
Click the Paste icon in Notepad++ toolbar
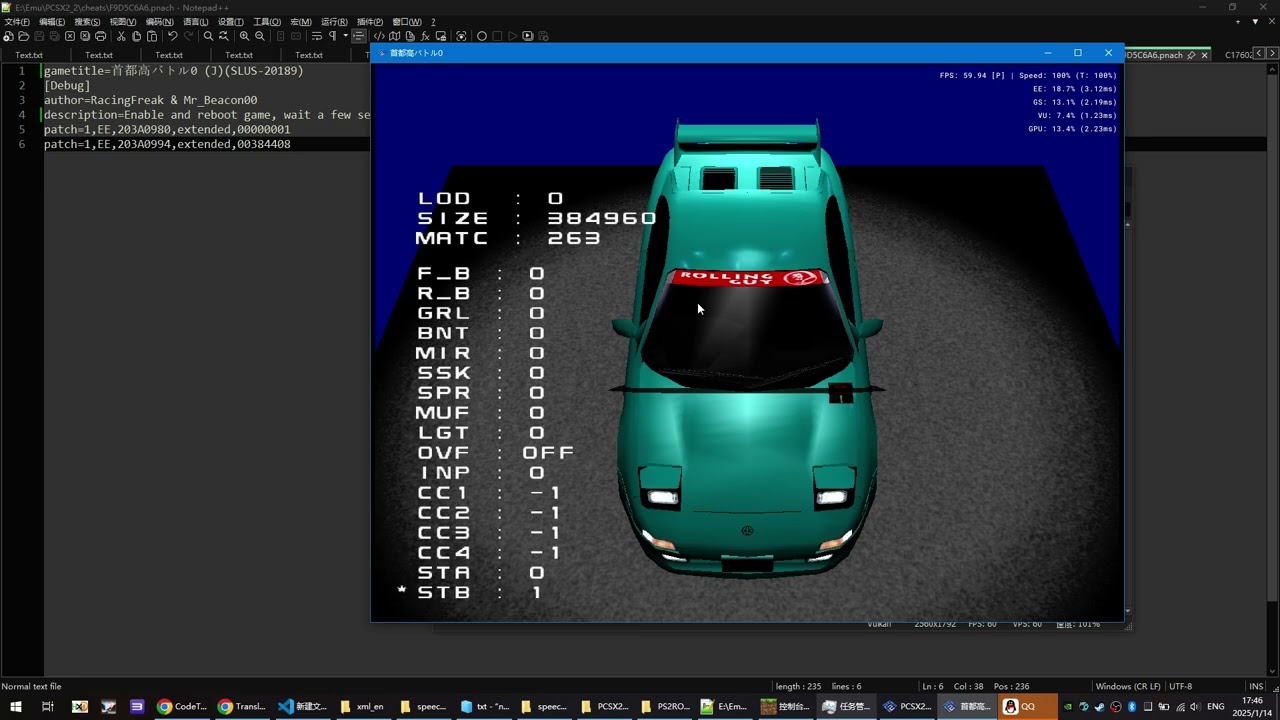tap(152, 36)
